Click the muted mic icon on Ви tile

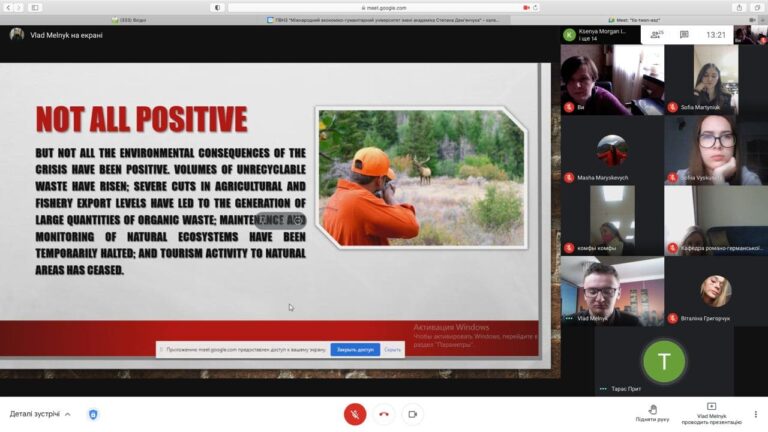569,107
